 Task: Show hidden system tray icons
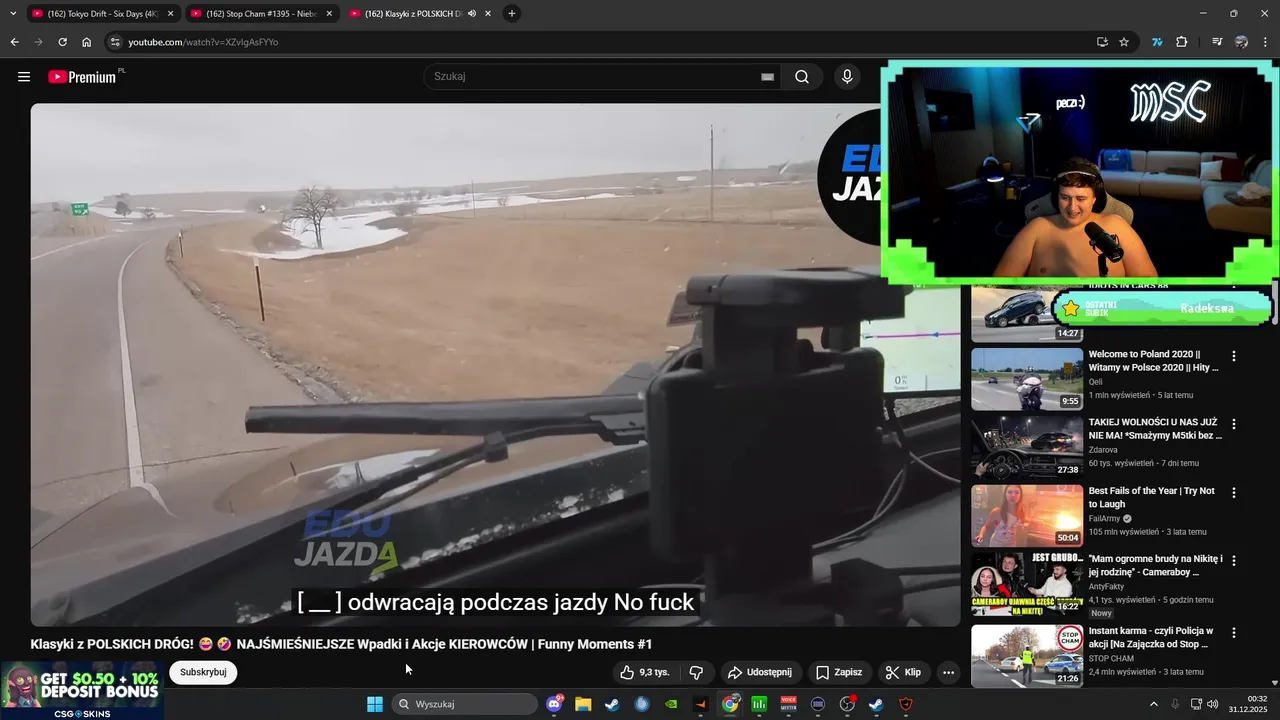(x=1153, y=704)
